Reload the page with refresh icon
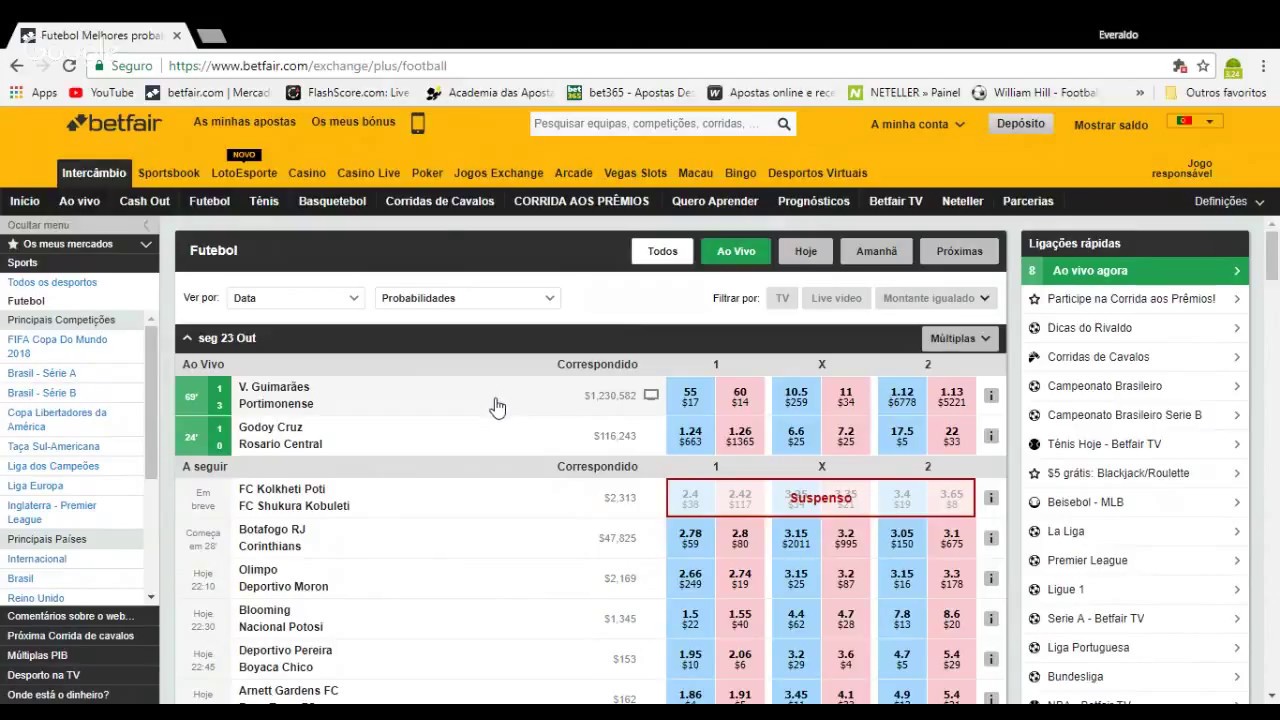This screenshot has height=720, width=1280. [69, 66]
